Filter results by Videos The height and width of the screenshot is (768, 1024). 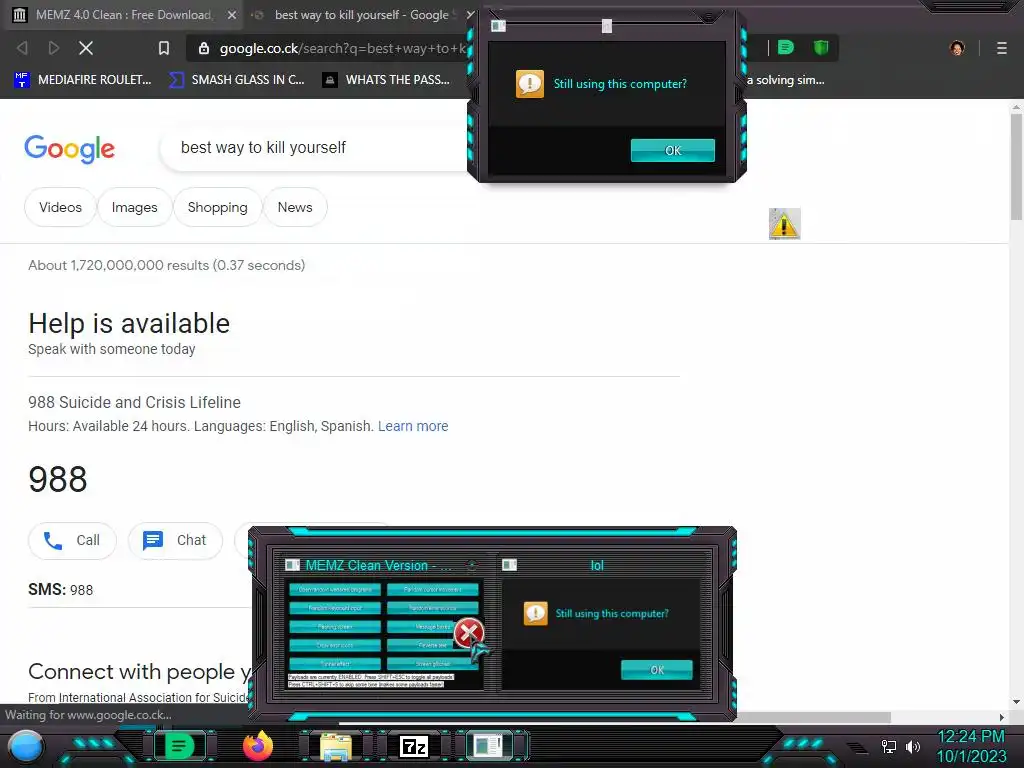click(x=60, y=207)
